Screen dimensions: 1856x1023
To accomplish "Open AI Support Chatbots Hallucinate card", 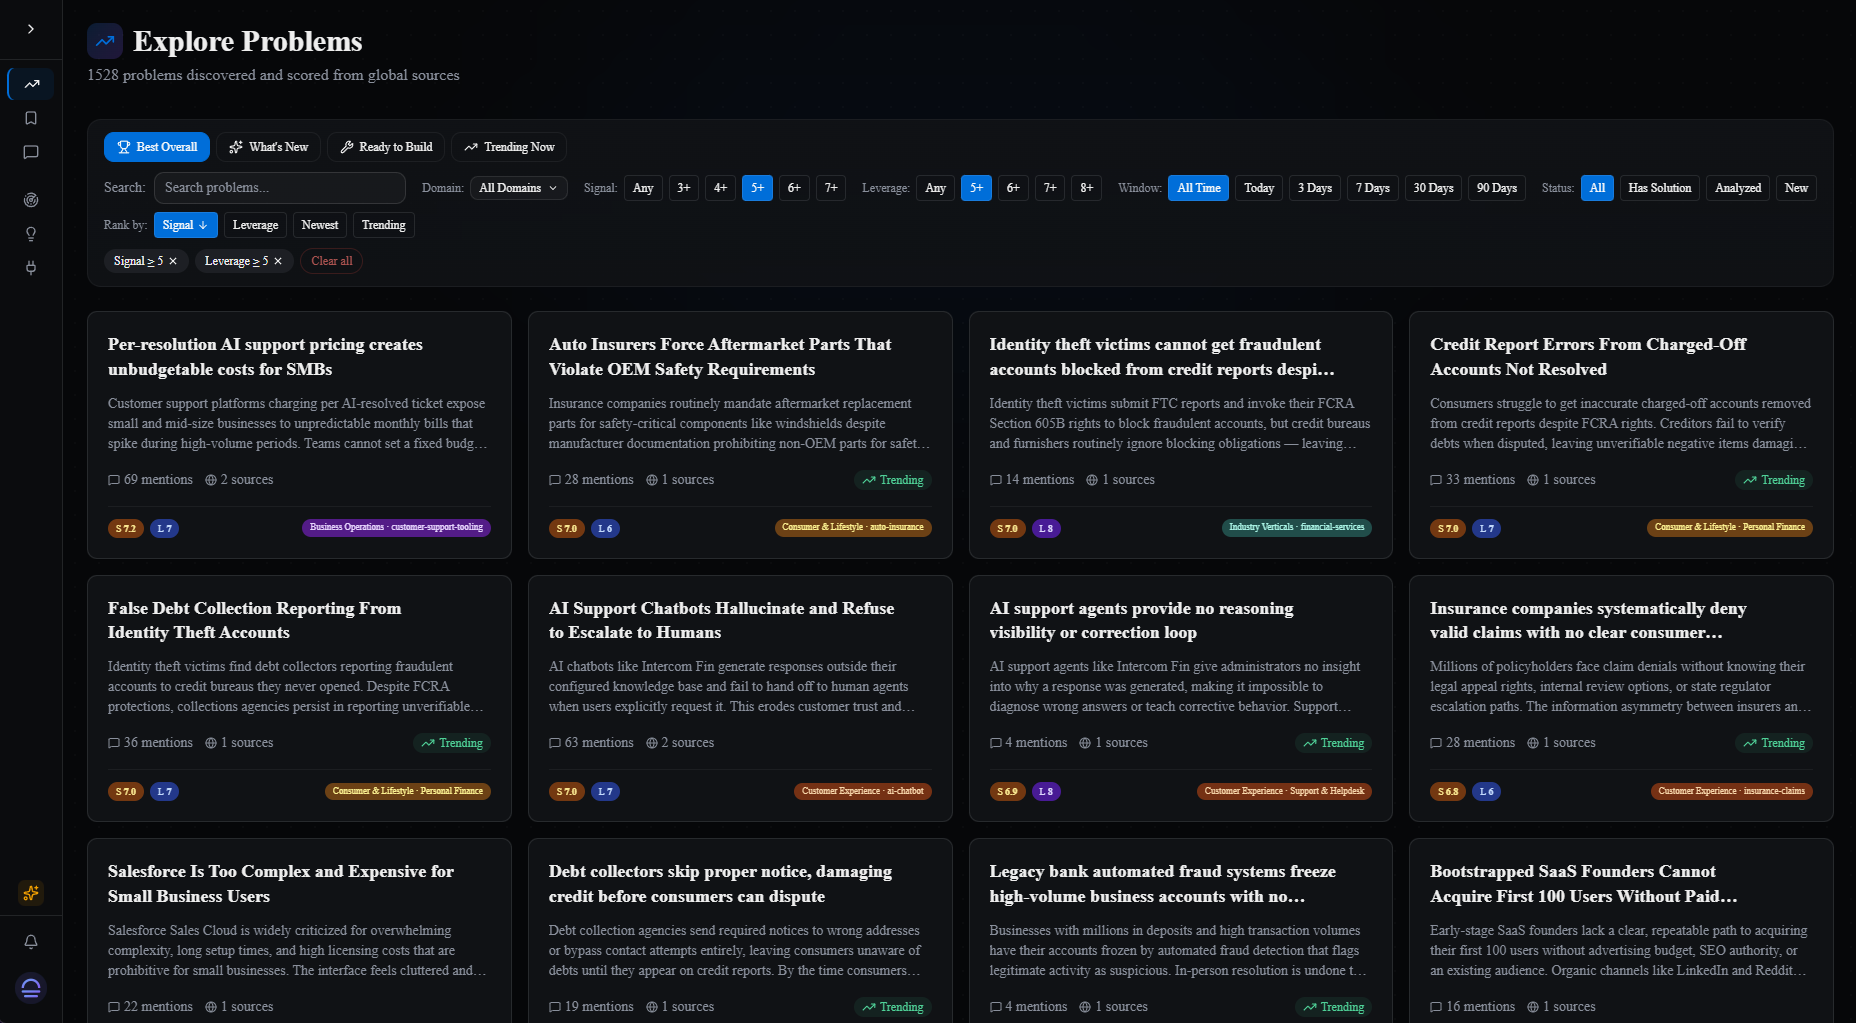I will coord(740,698).
